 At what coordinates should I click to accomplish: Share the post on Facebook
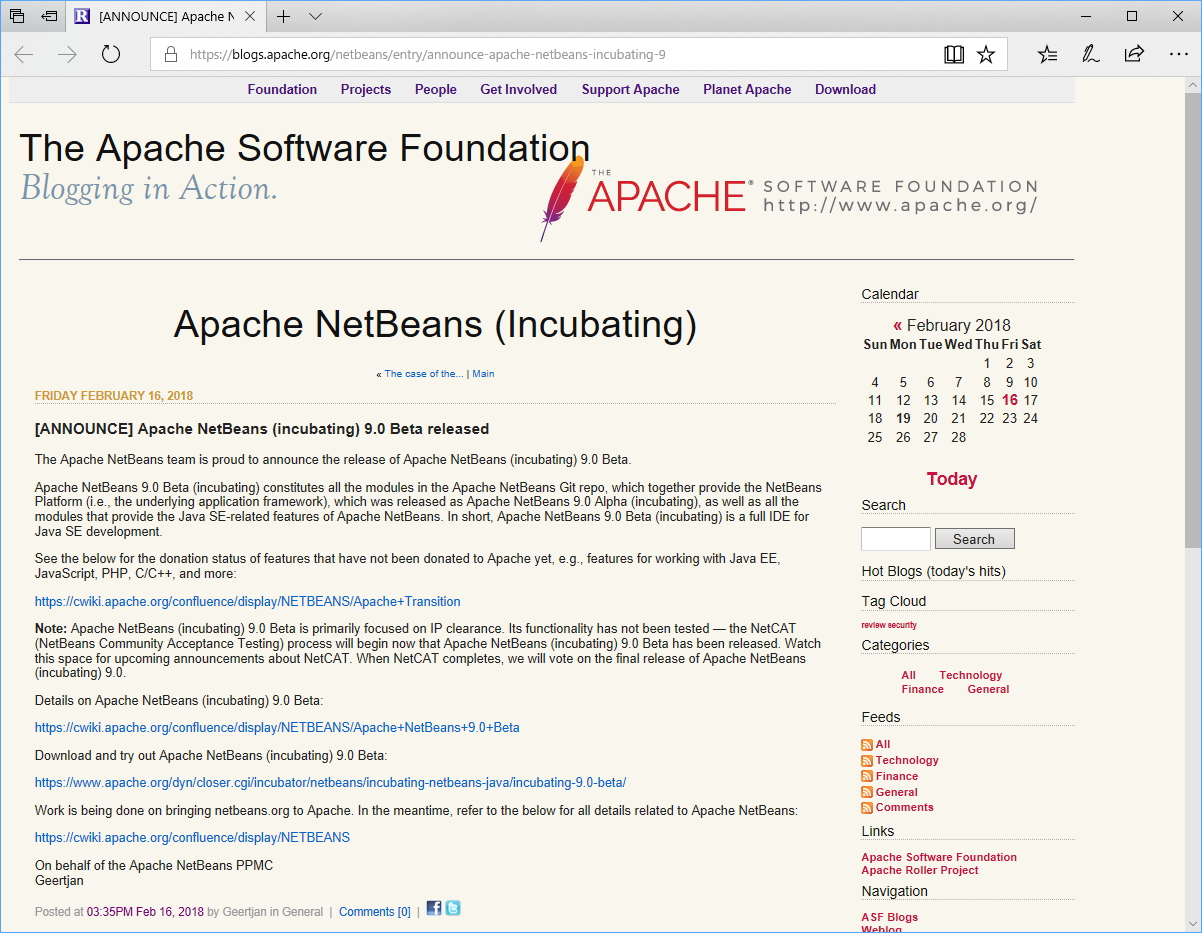(x=433, y=908)
